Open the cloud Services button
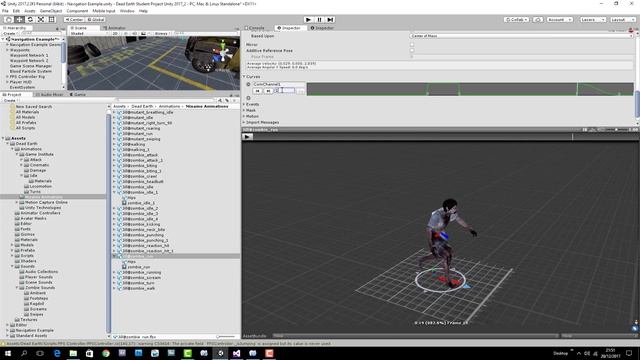 [x=538, y=20]
